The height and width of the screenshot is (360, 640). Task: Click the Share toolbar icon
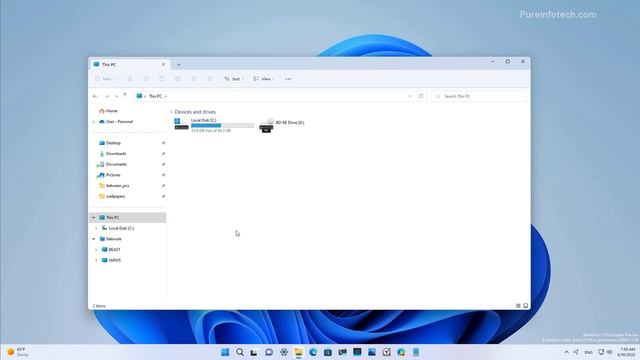point(194,79)
